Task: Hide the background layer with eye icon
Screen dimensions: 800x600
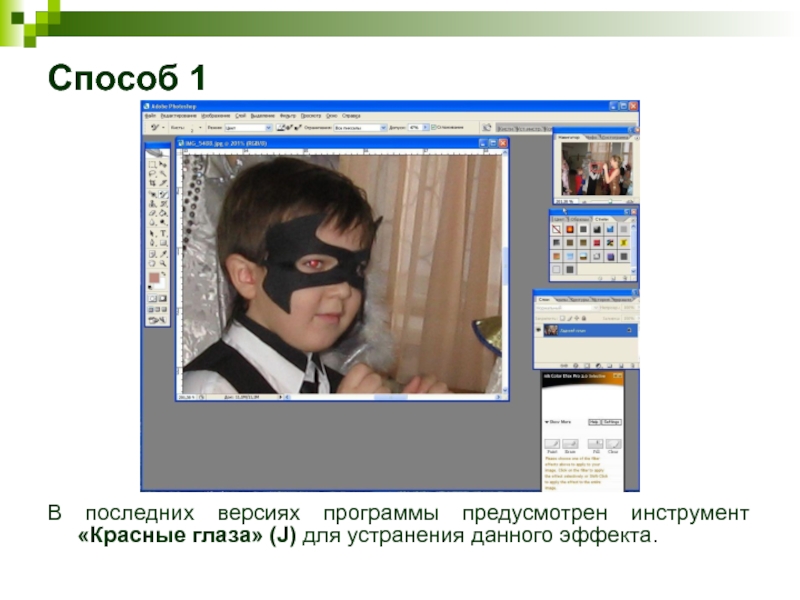Action: tap(538, 331)
